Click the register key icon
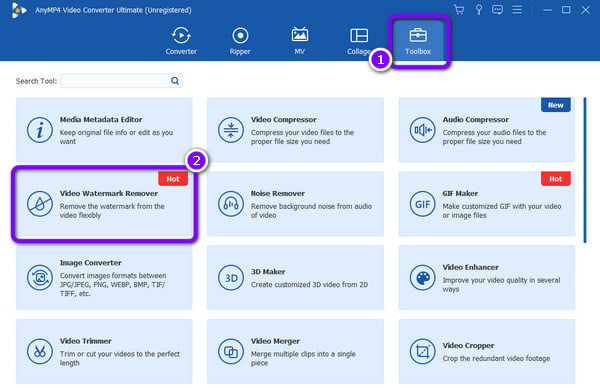This screenshot has width=600, height=388. tap(478, 10)
